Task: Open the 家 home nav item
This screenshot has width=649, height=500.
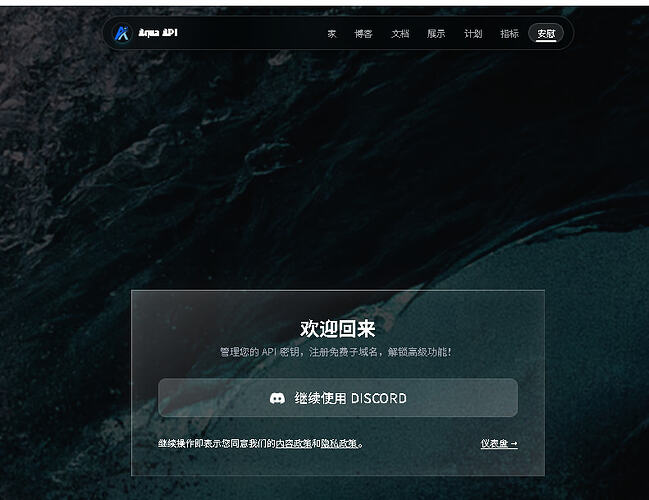Action: click(332, 34)
